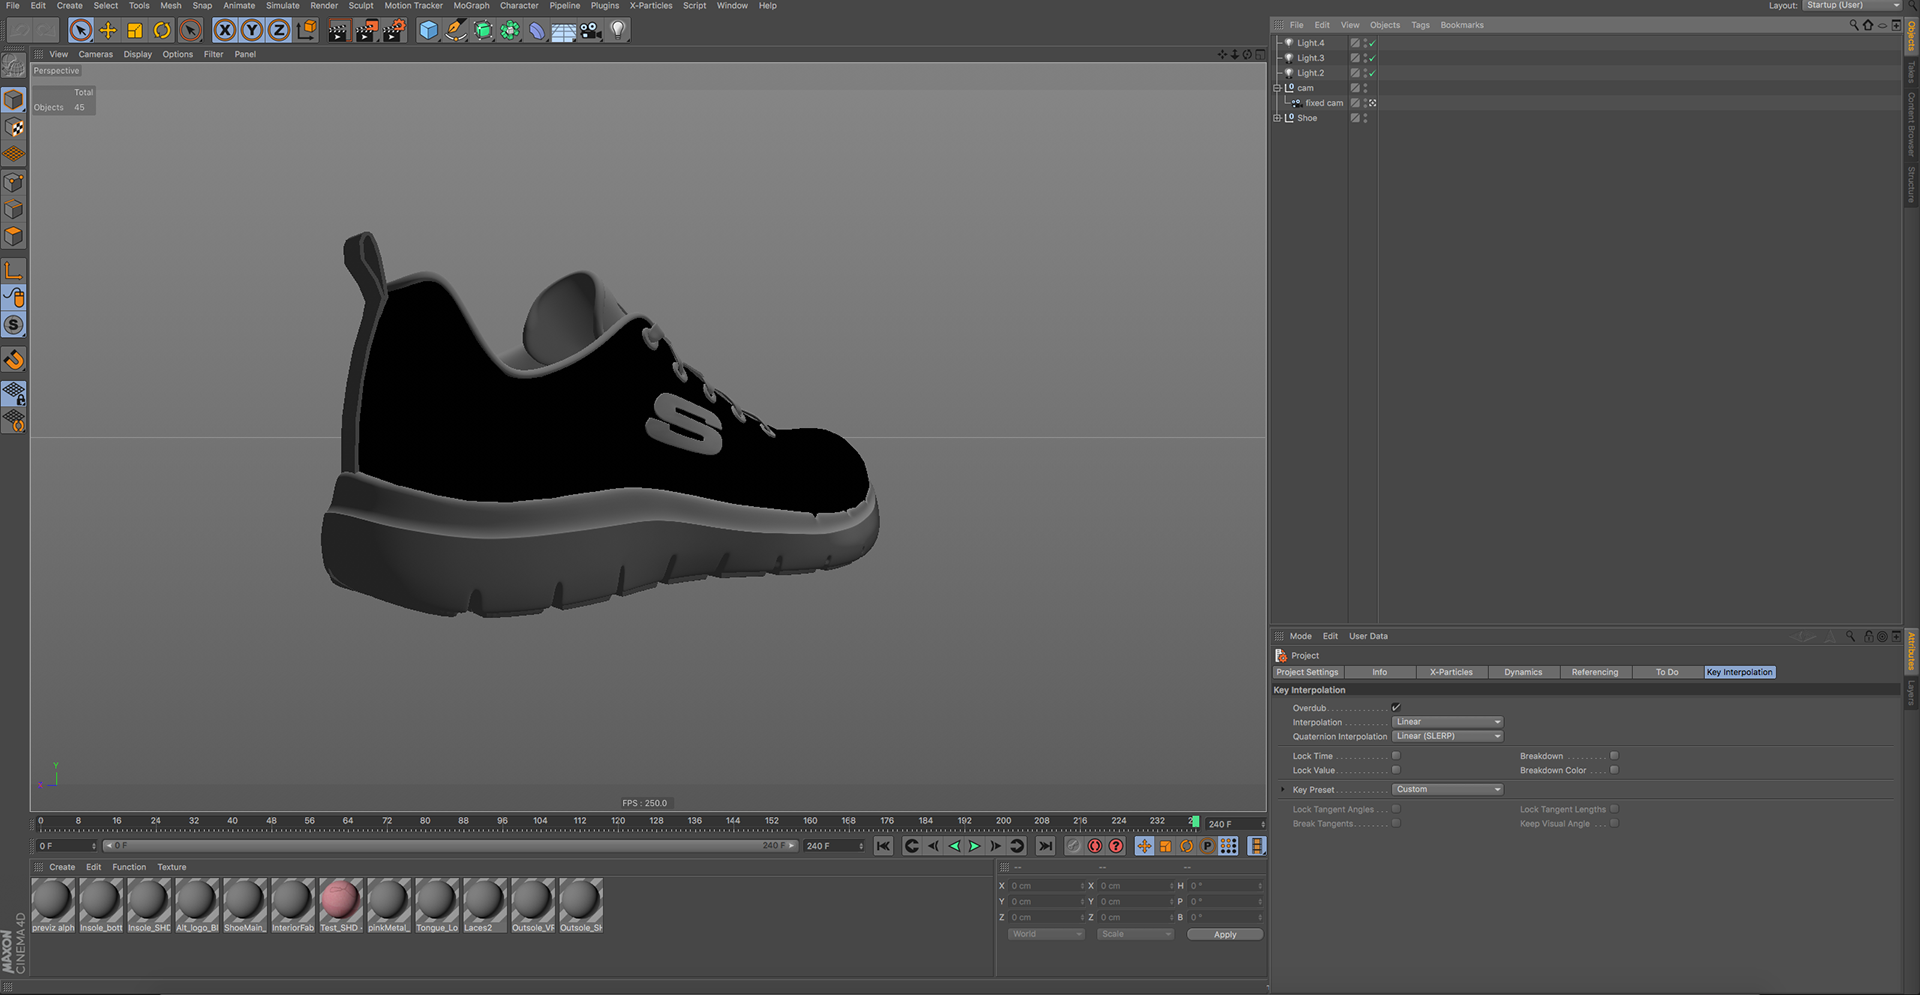Select the spline Pen tool
This screenshot has height=995, width=1920.
(x=456, y=30)
